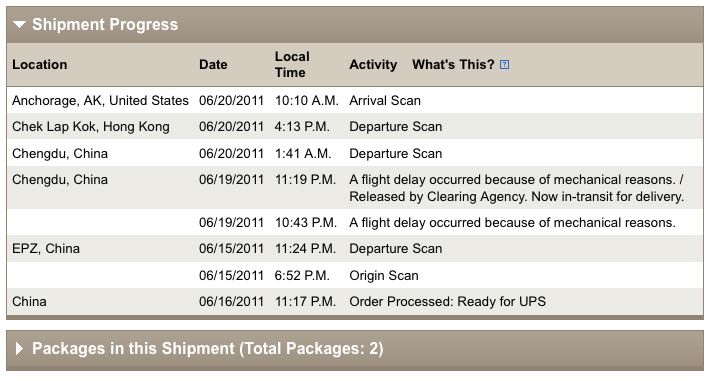
Task: Open Packages in this Shipment header text
Action: [x=208, y=349]
